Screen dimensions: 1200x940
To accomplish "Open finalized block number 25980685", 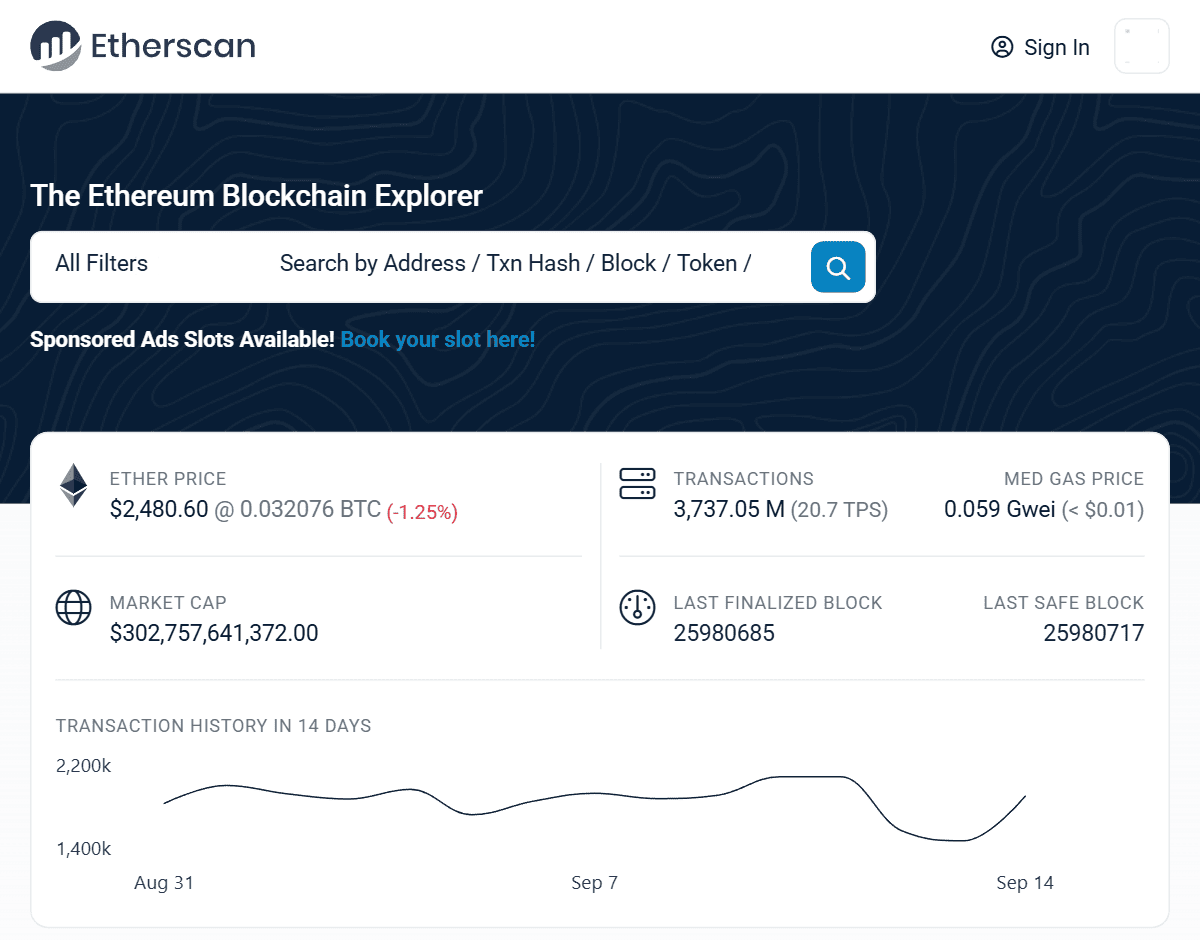I will [724, 633].
